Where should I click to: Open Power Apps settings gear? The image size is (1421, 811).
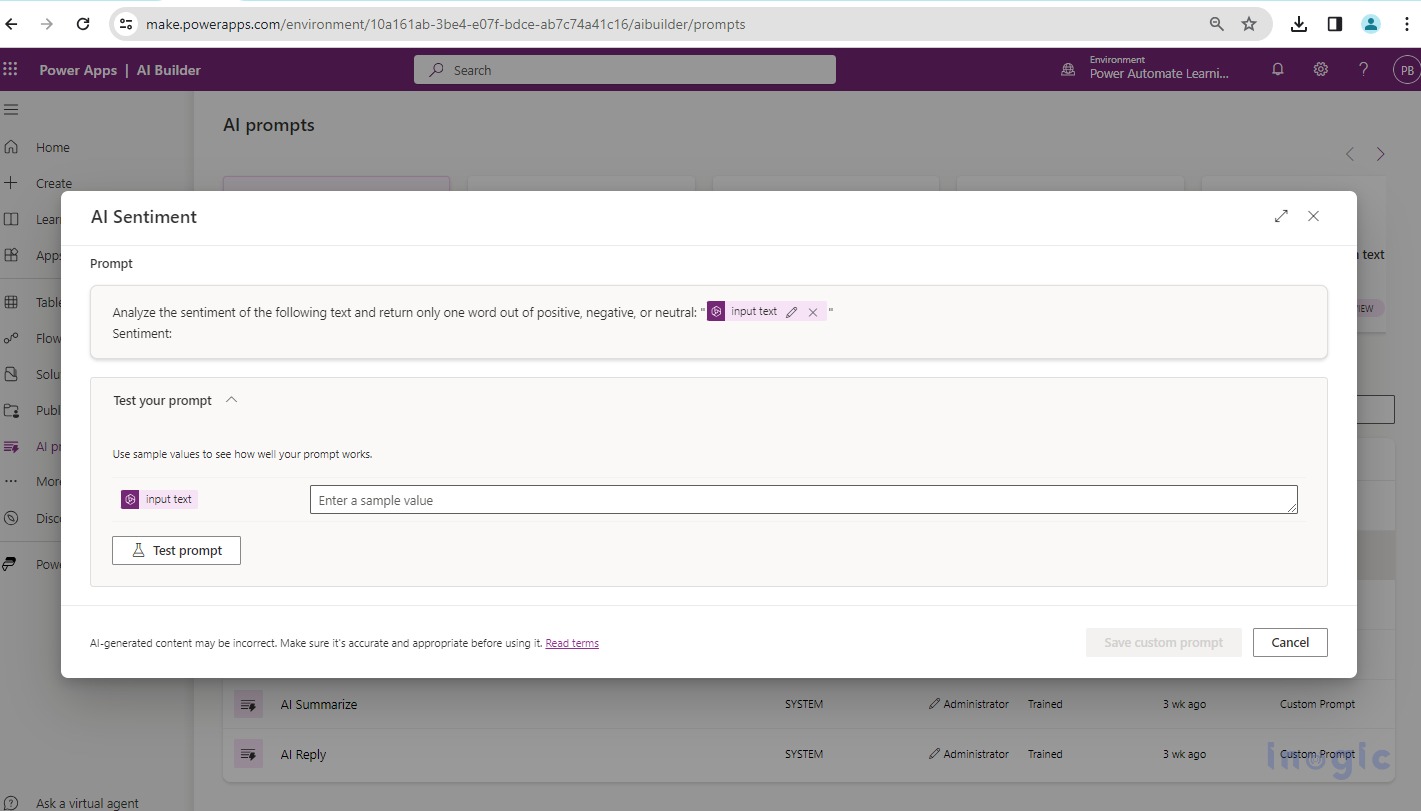point(1321,69)
